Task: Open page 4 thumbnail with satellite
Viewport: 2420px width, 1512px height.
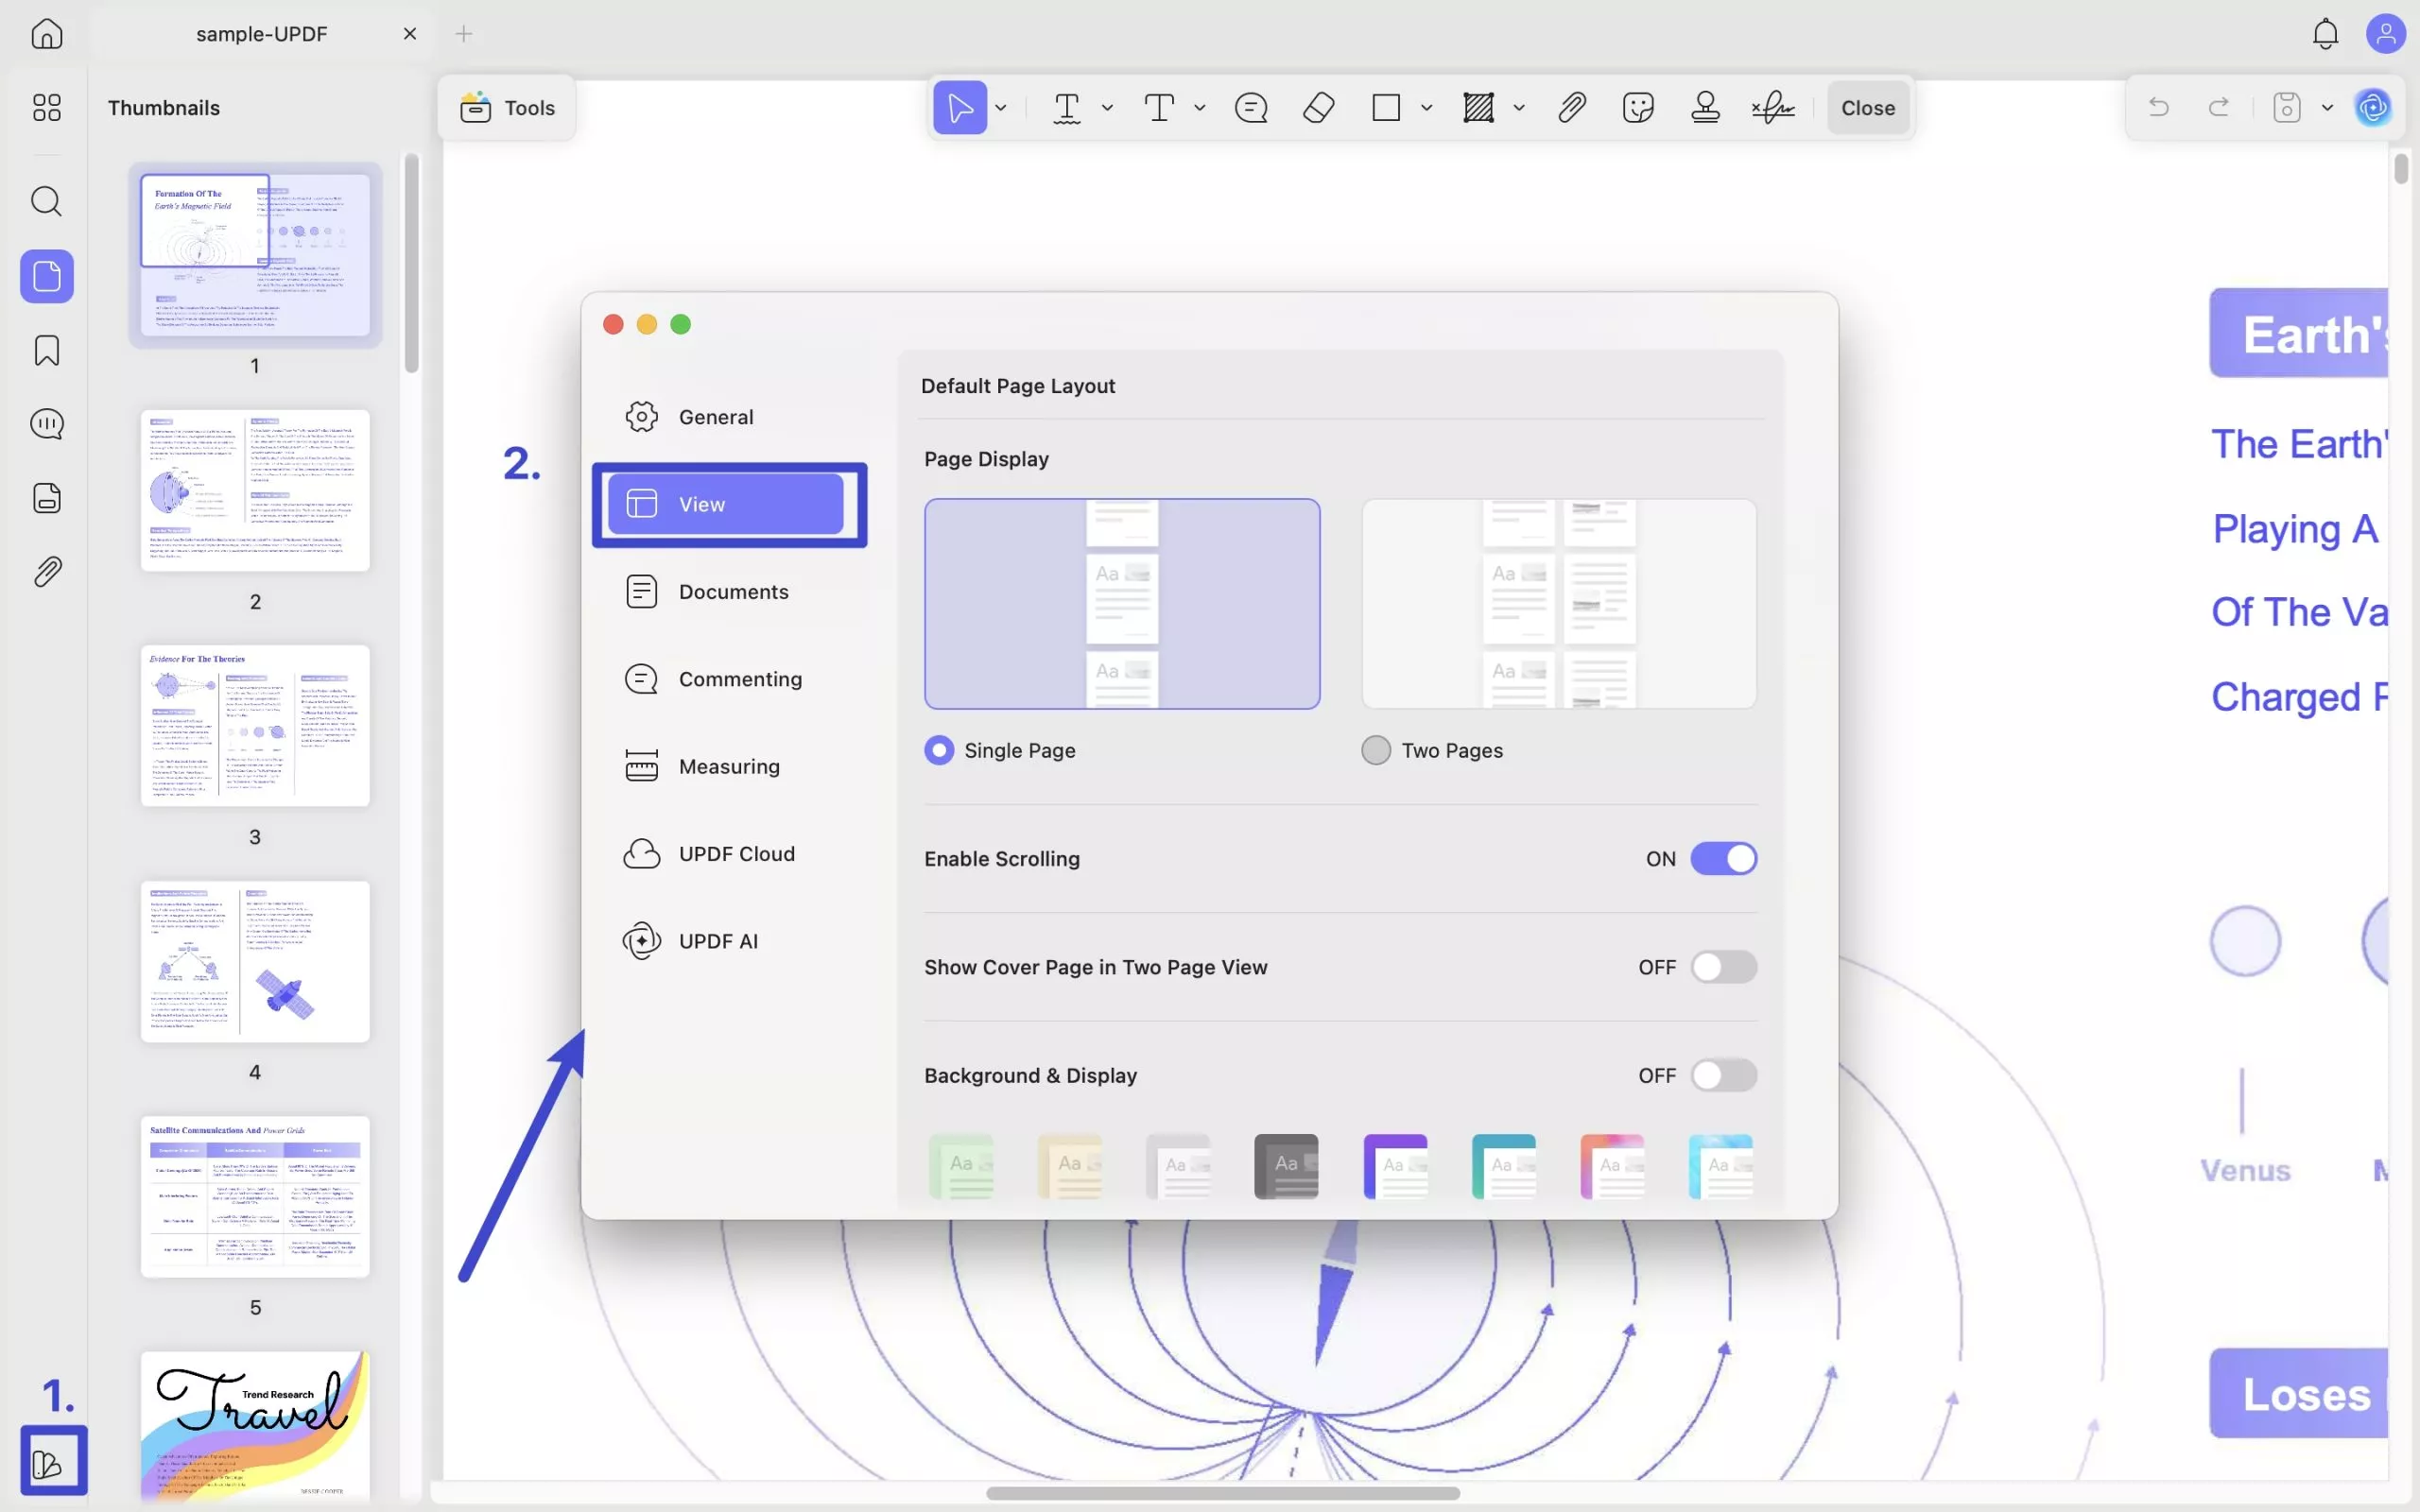Action: coord(255,961)
